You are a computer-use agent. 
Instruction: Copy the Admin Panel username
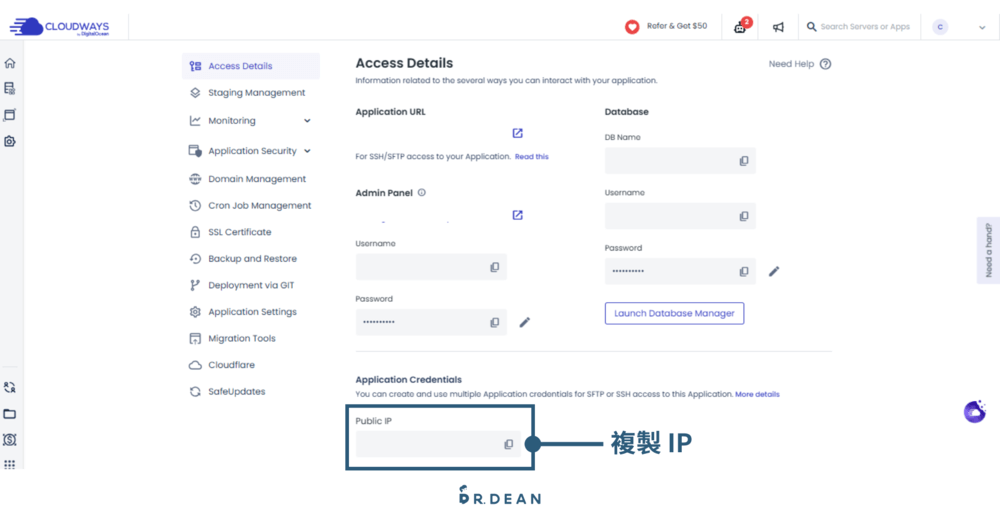click(x=494, y=267)
